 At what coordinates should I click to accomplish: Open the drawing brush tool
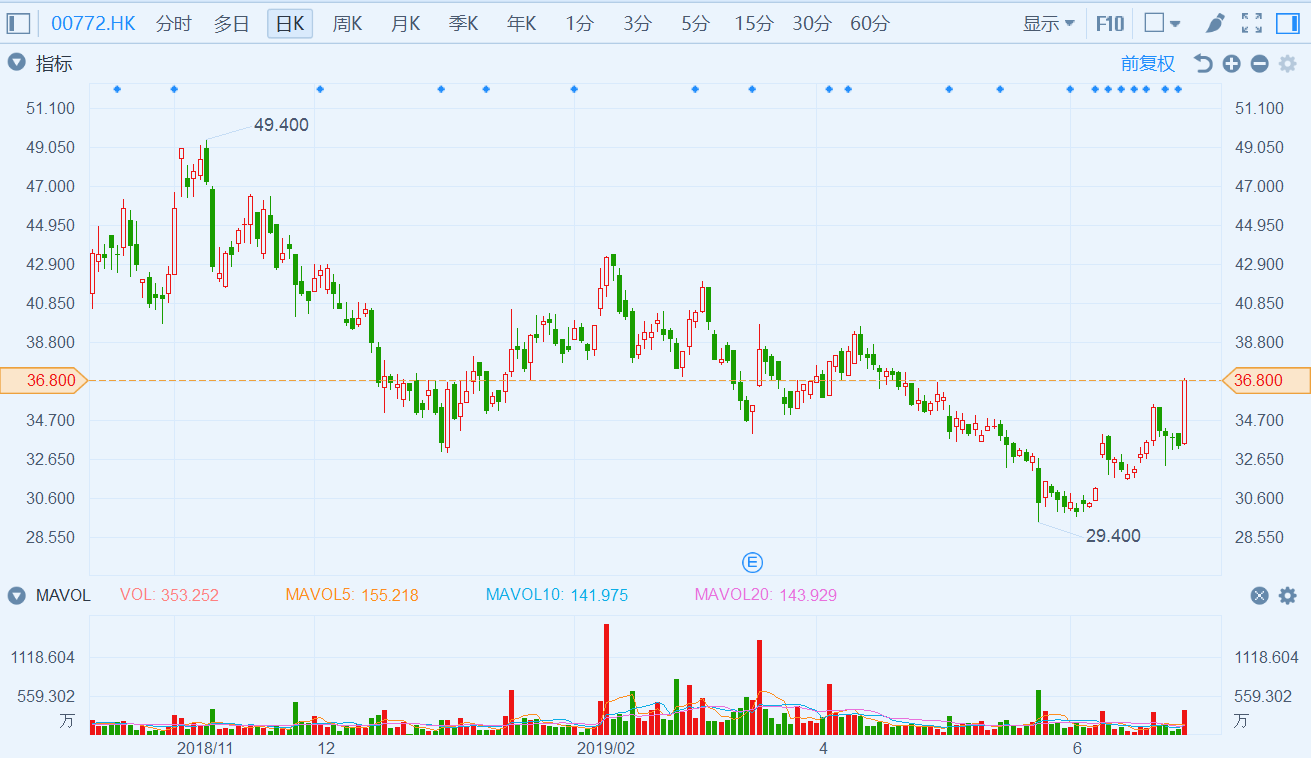point(1215,23)
